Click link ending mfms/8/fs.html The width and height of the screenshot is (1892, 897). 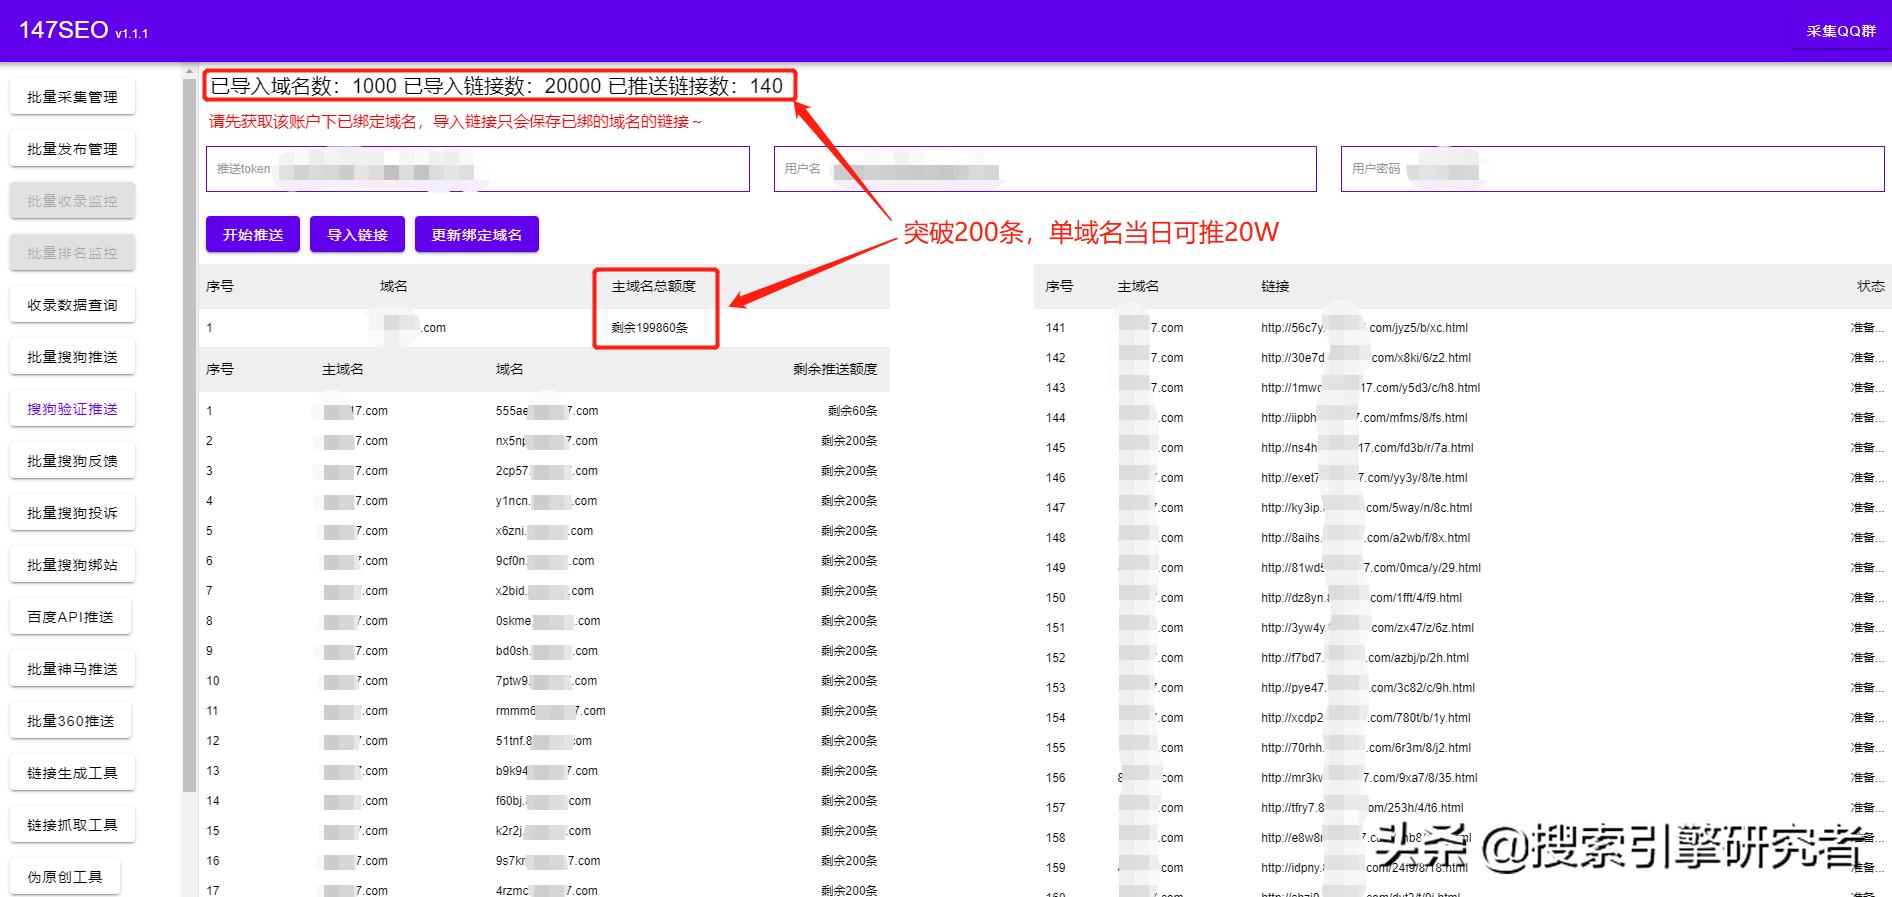pos(1364,418)
